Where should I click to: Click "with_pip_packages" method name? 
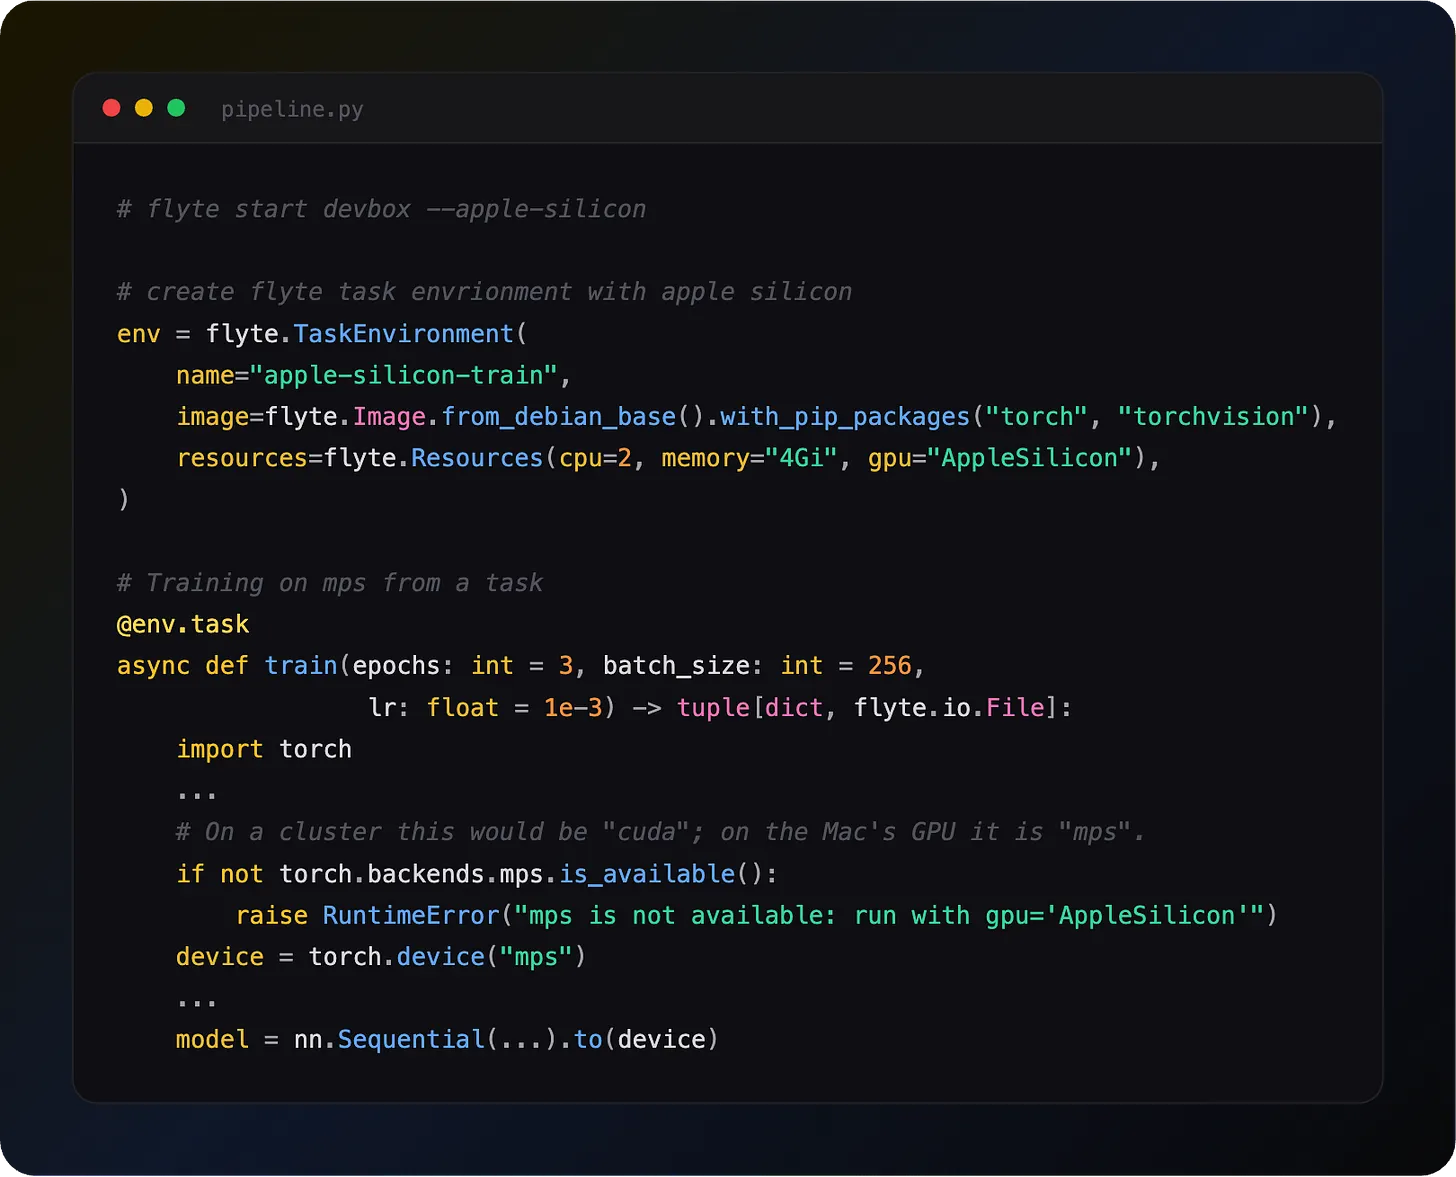pos(845,417)
